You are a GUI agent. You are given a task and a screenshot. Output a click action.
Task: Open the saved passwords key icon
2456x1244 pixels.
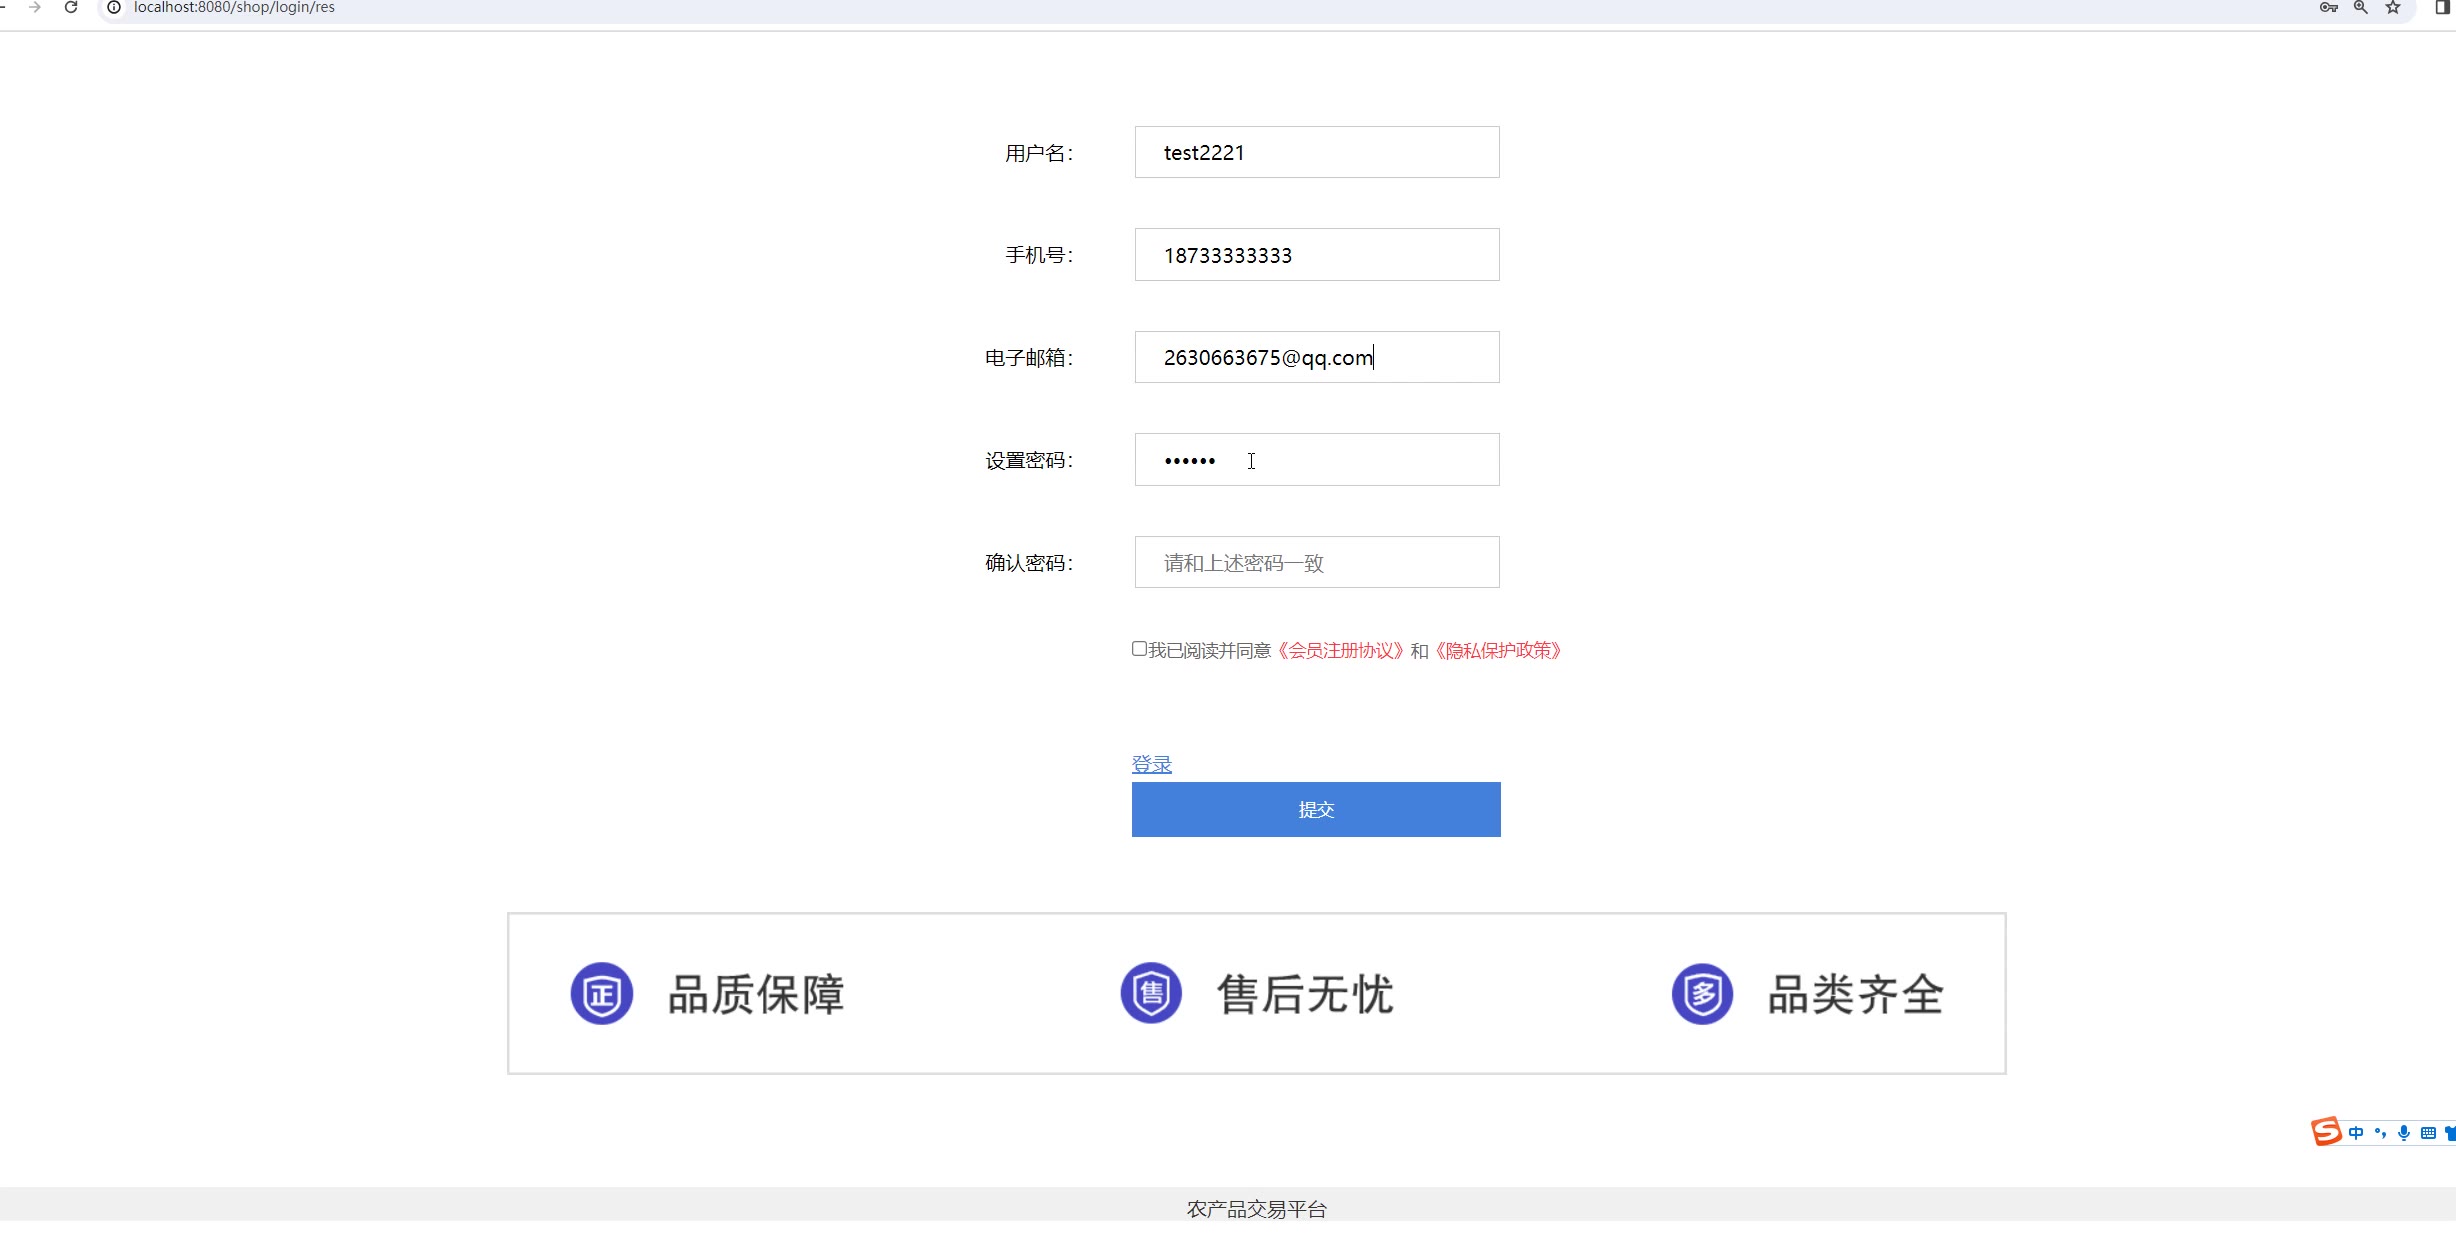2329,7
